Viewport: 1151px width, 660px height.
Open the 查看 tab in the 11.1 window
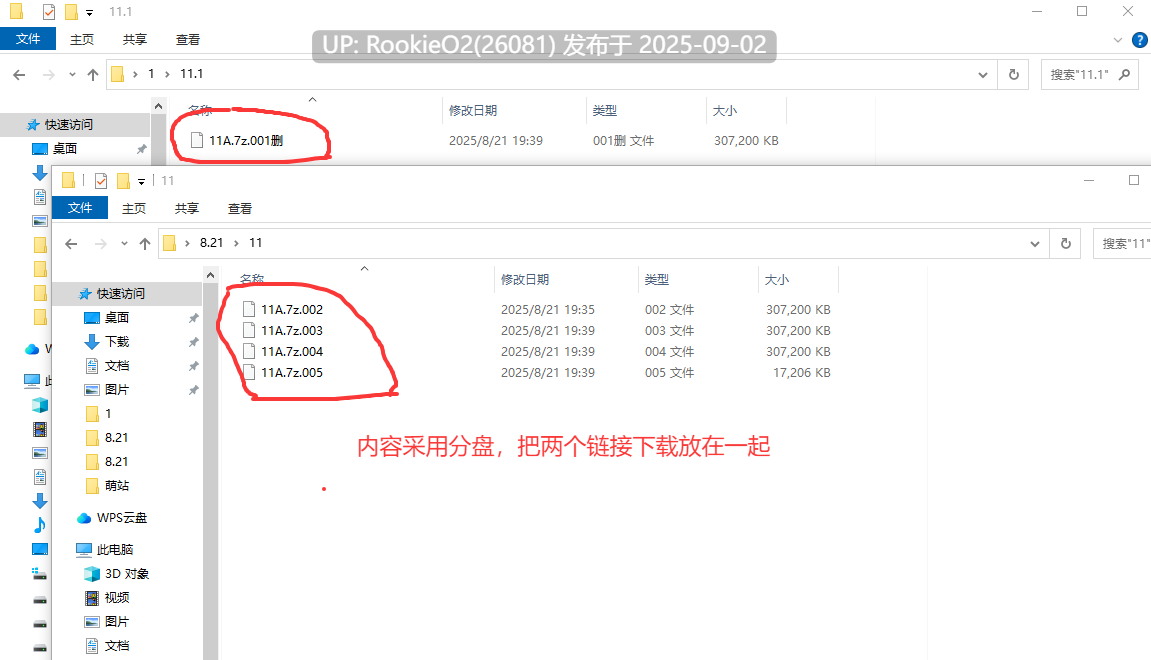[x=187, y=40]
